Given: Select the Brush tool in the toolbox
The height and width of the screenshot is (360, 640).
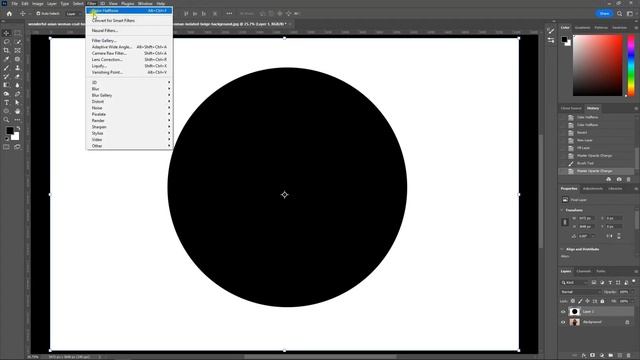Looking at the screenshot, I should click(6, 68).
